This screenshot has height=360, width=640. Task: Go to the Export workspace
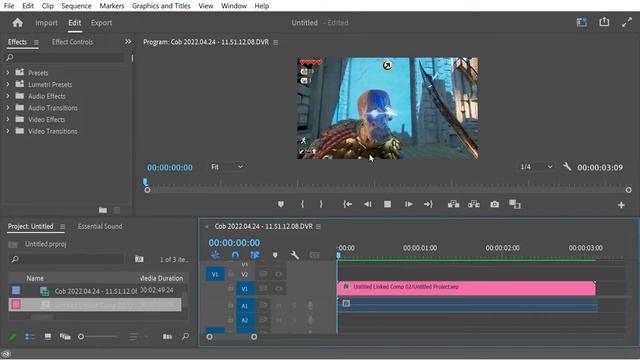[x=101, y=23]
